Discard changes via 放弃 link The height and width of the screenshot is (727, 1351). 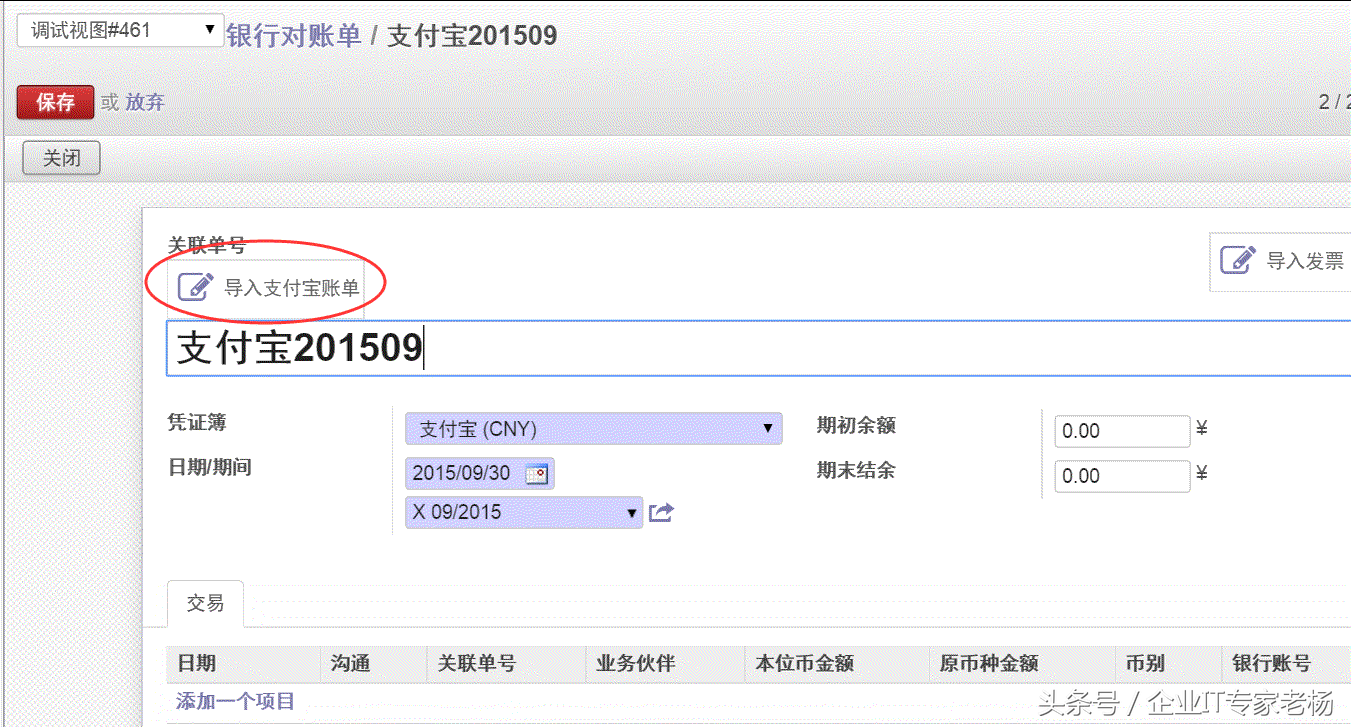coord(145,102)
